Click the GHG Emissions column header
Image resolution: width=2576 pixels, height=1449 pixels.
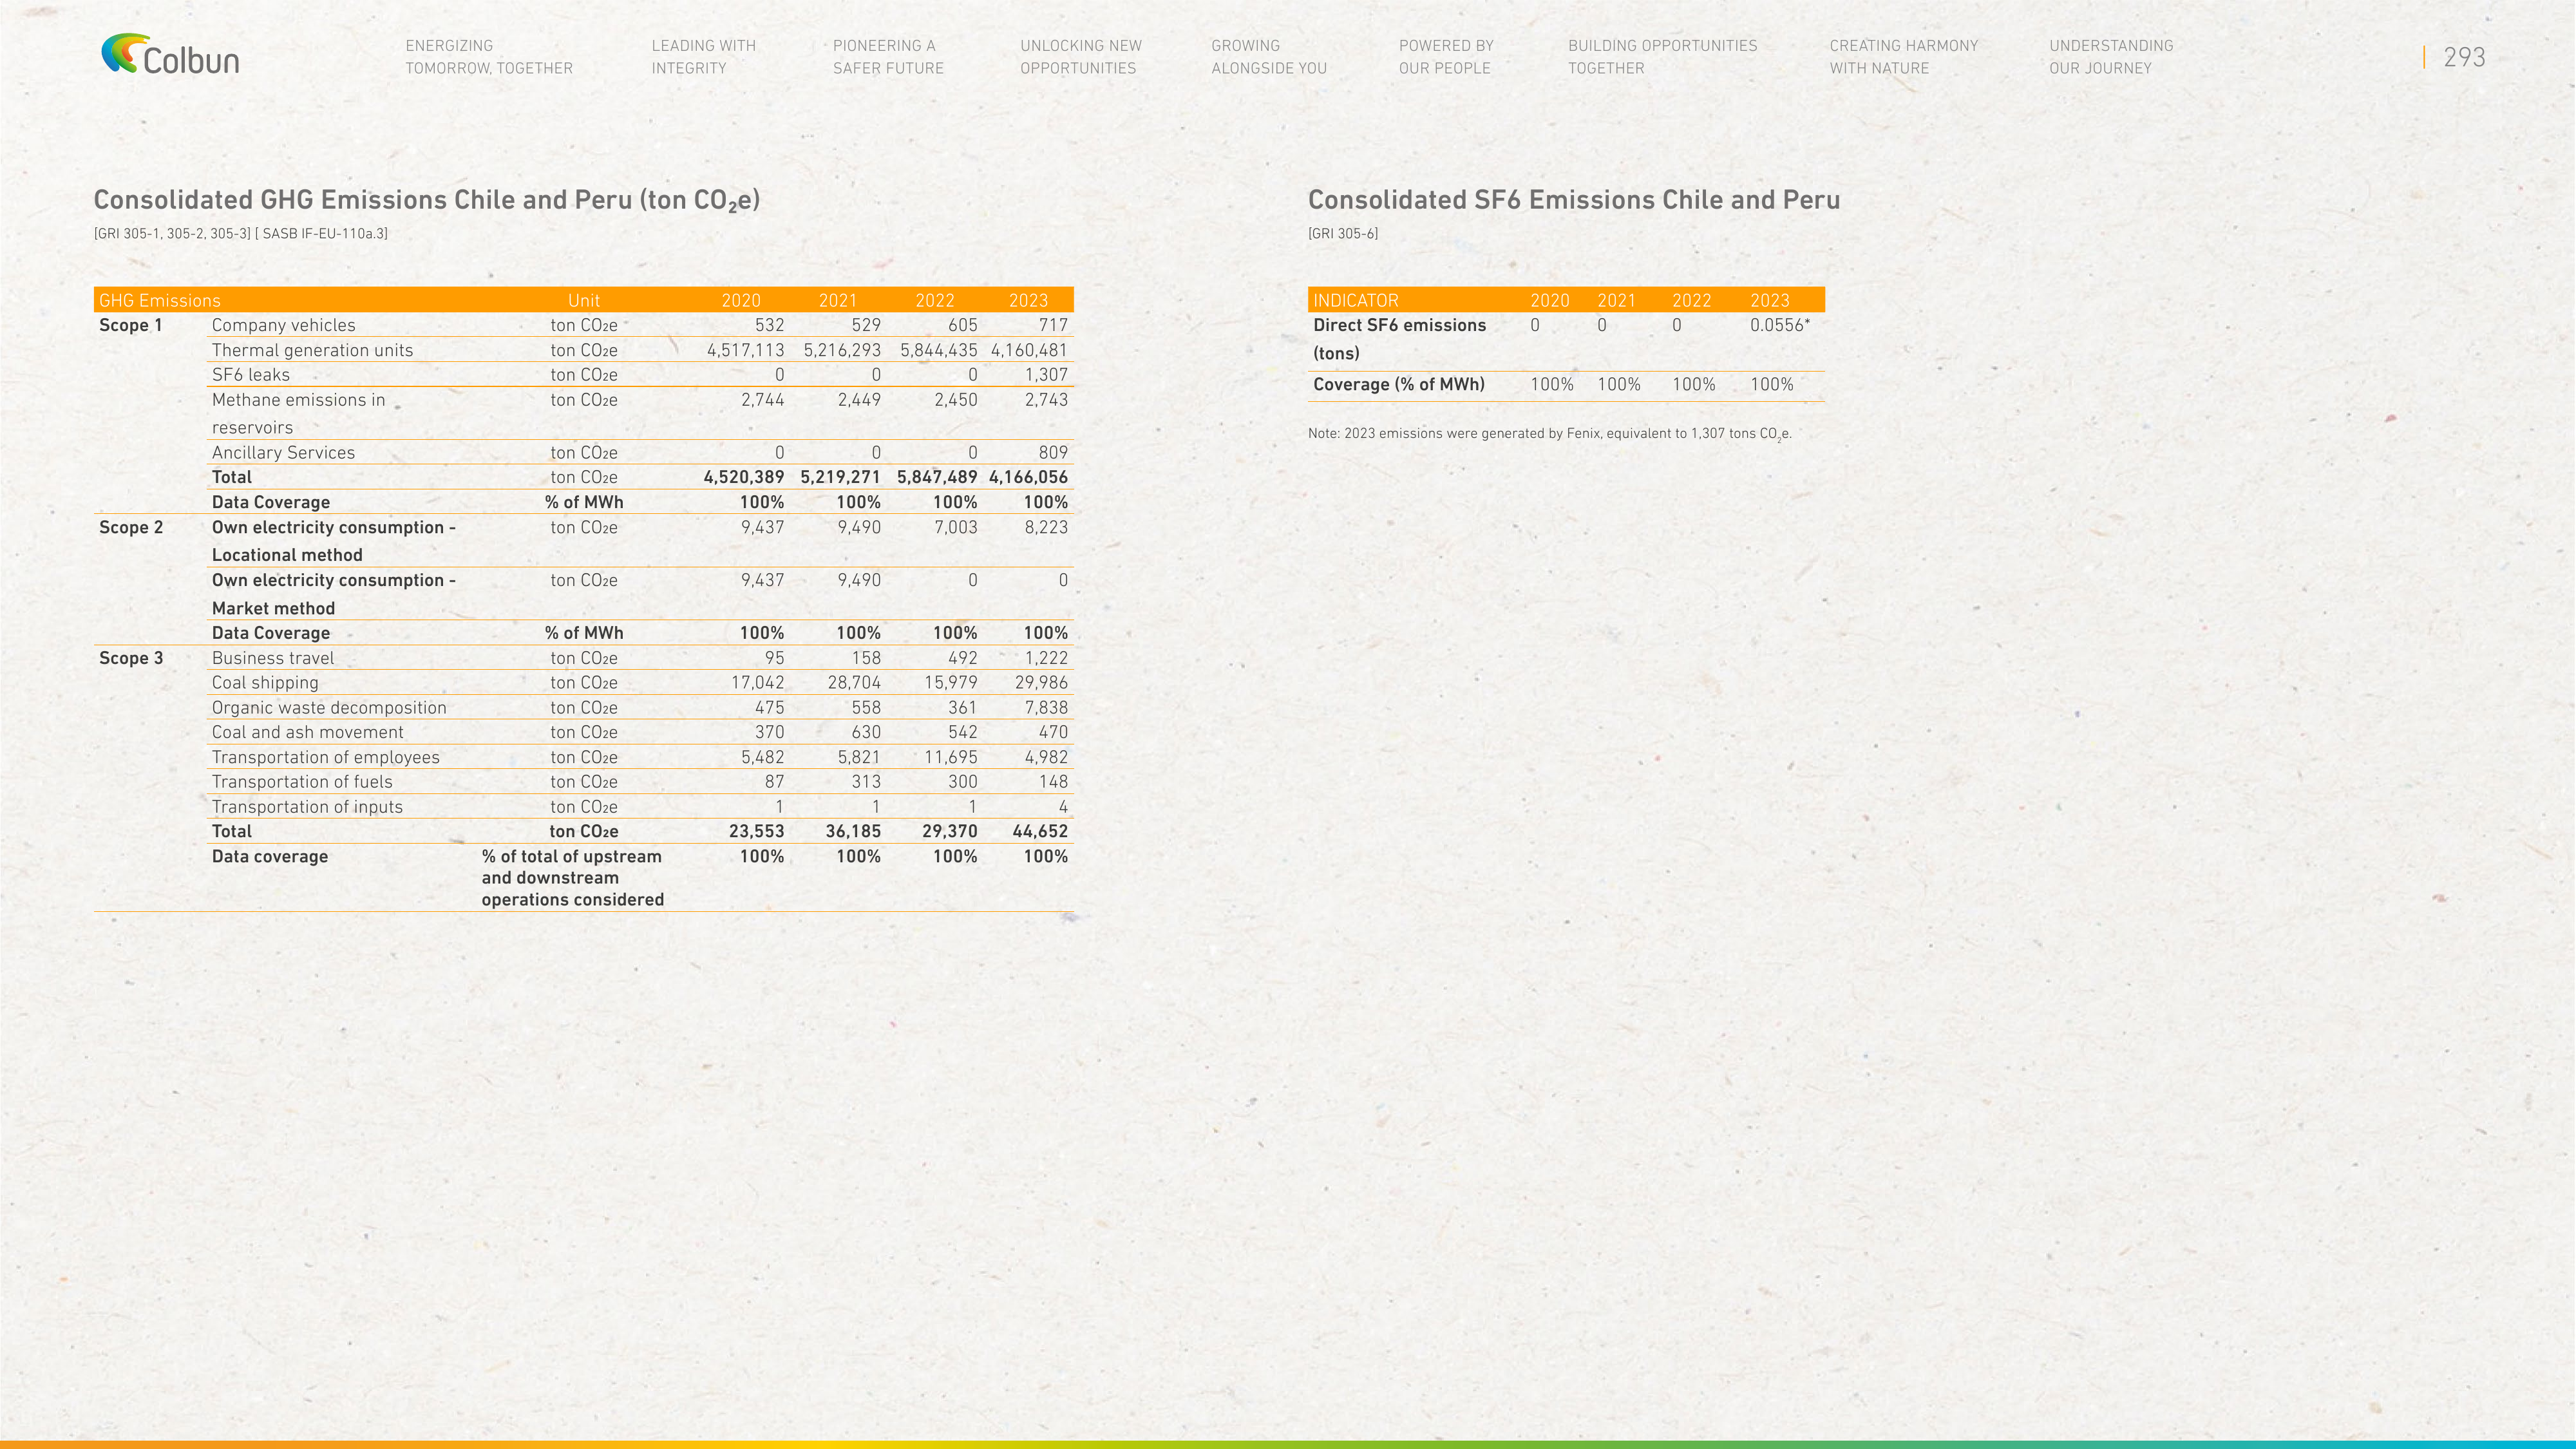(x=160, y=300)
